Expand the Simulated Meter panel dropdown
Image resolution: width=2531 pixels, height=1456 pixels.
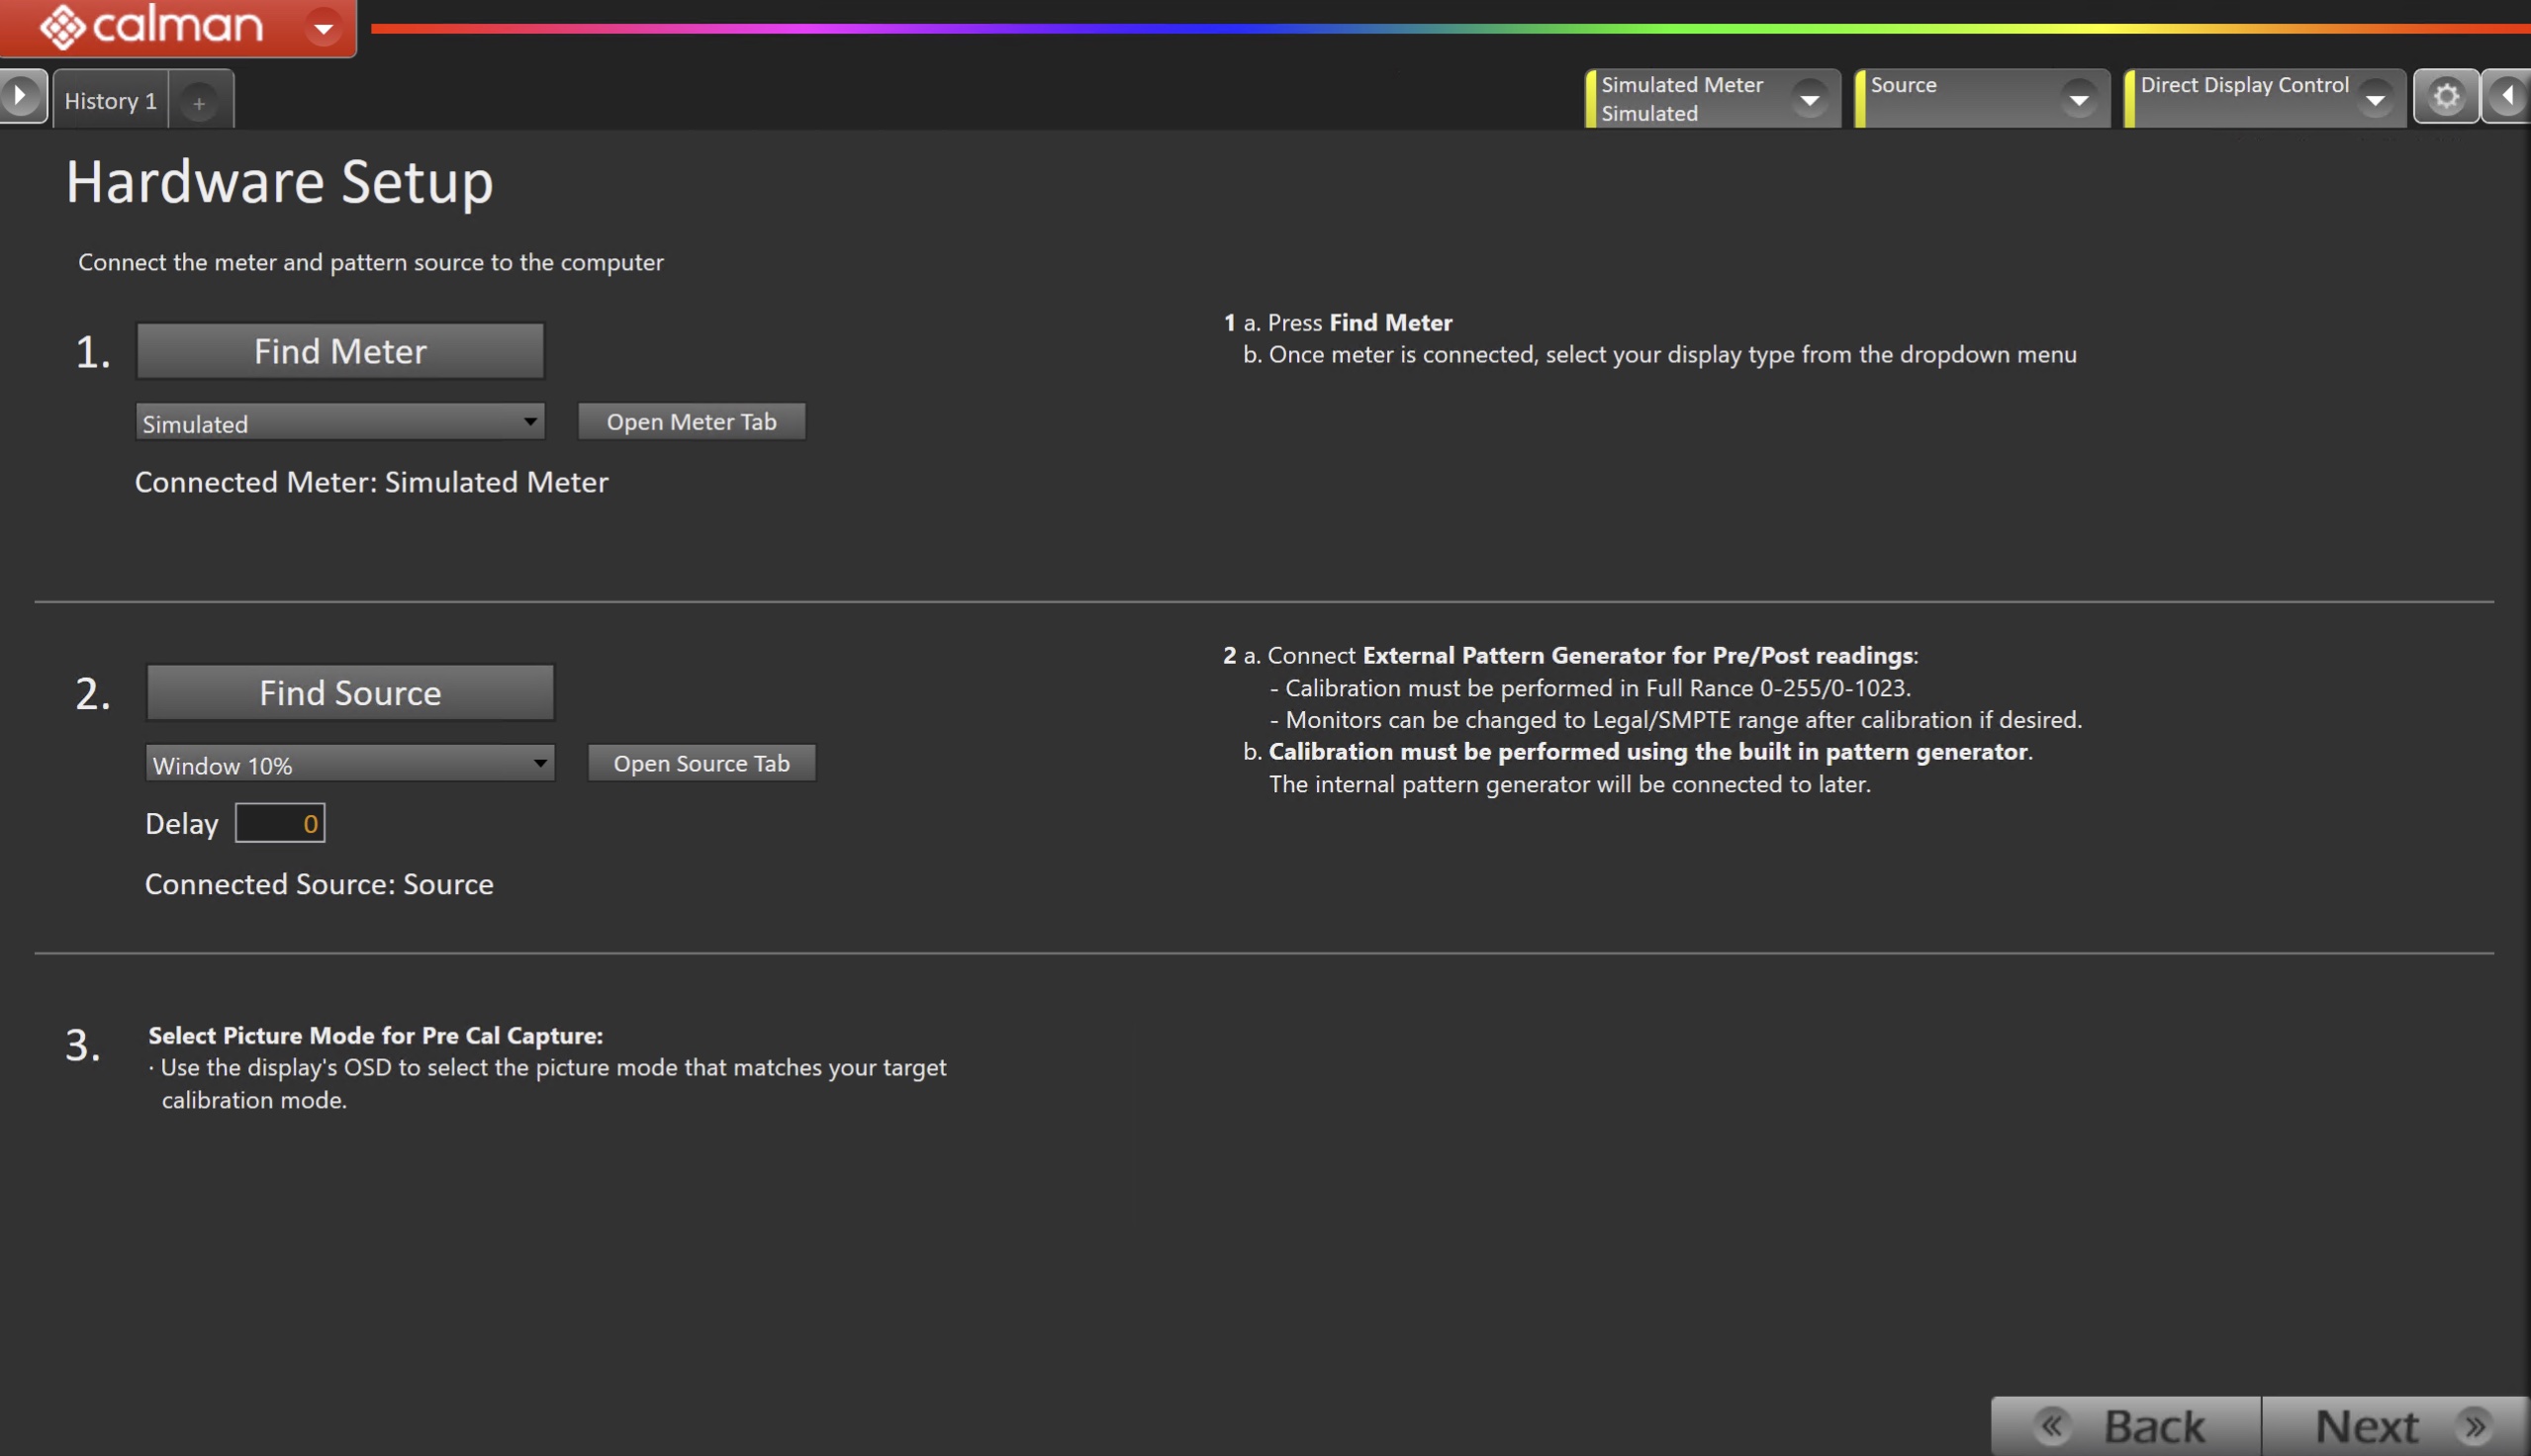tap(1809, 99)
